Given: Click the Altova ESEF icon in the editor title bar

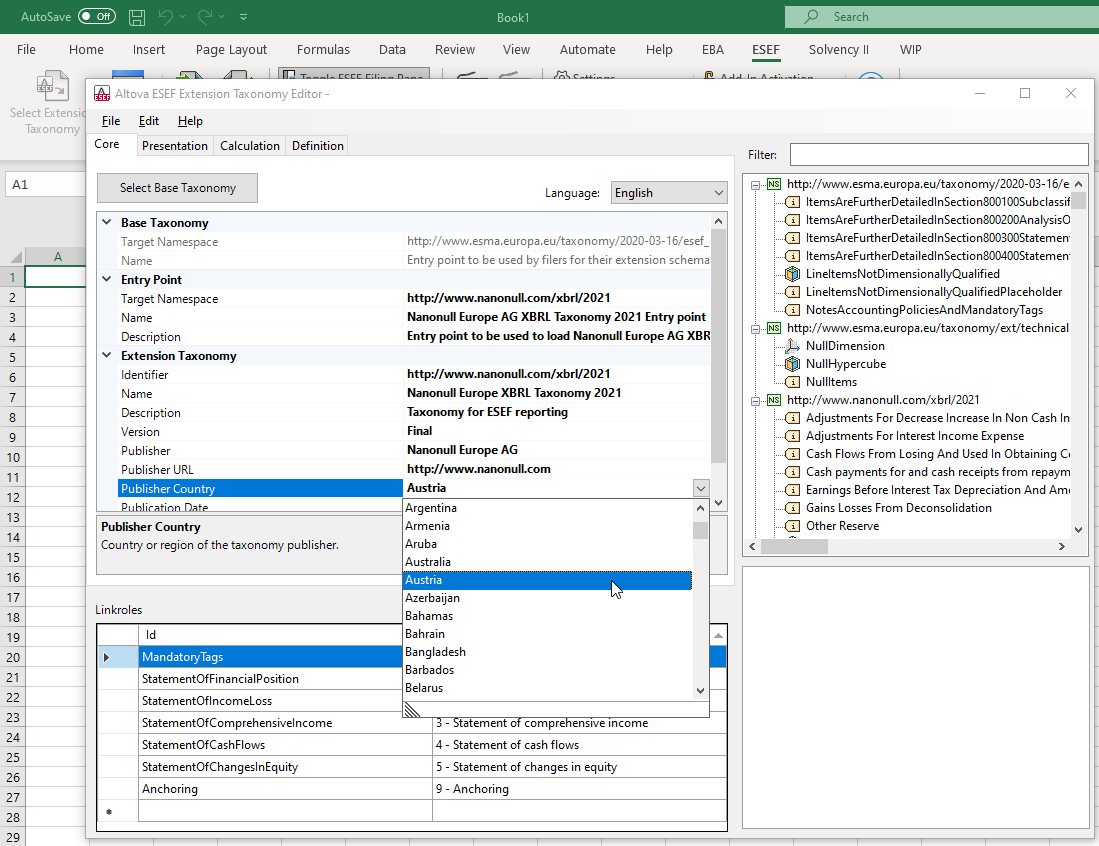Looking at the screenshot, I should tap(101, 94).
